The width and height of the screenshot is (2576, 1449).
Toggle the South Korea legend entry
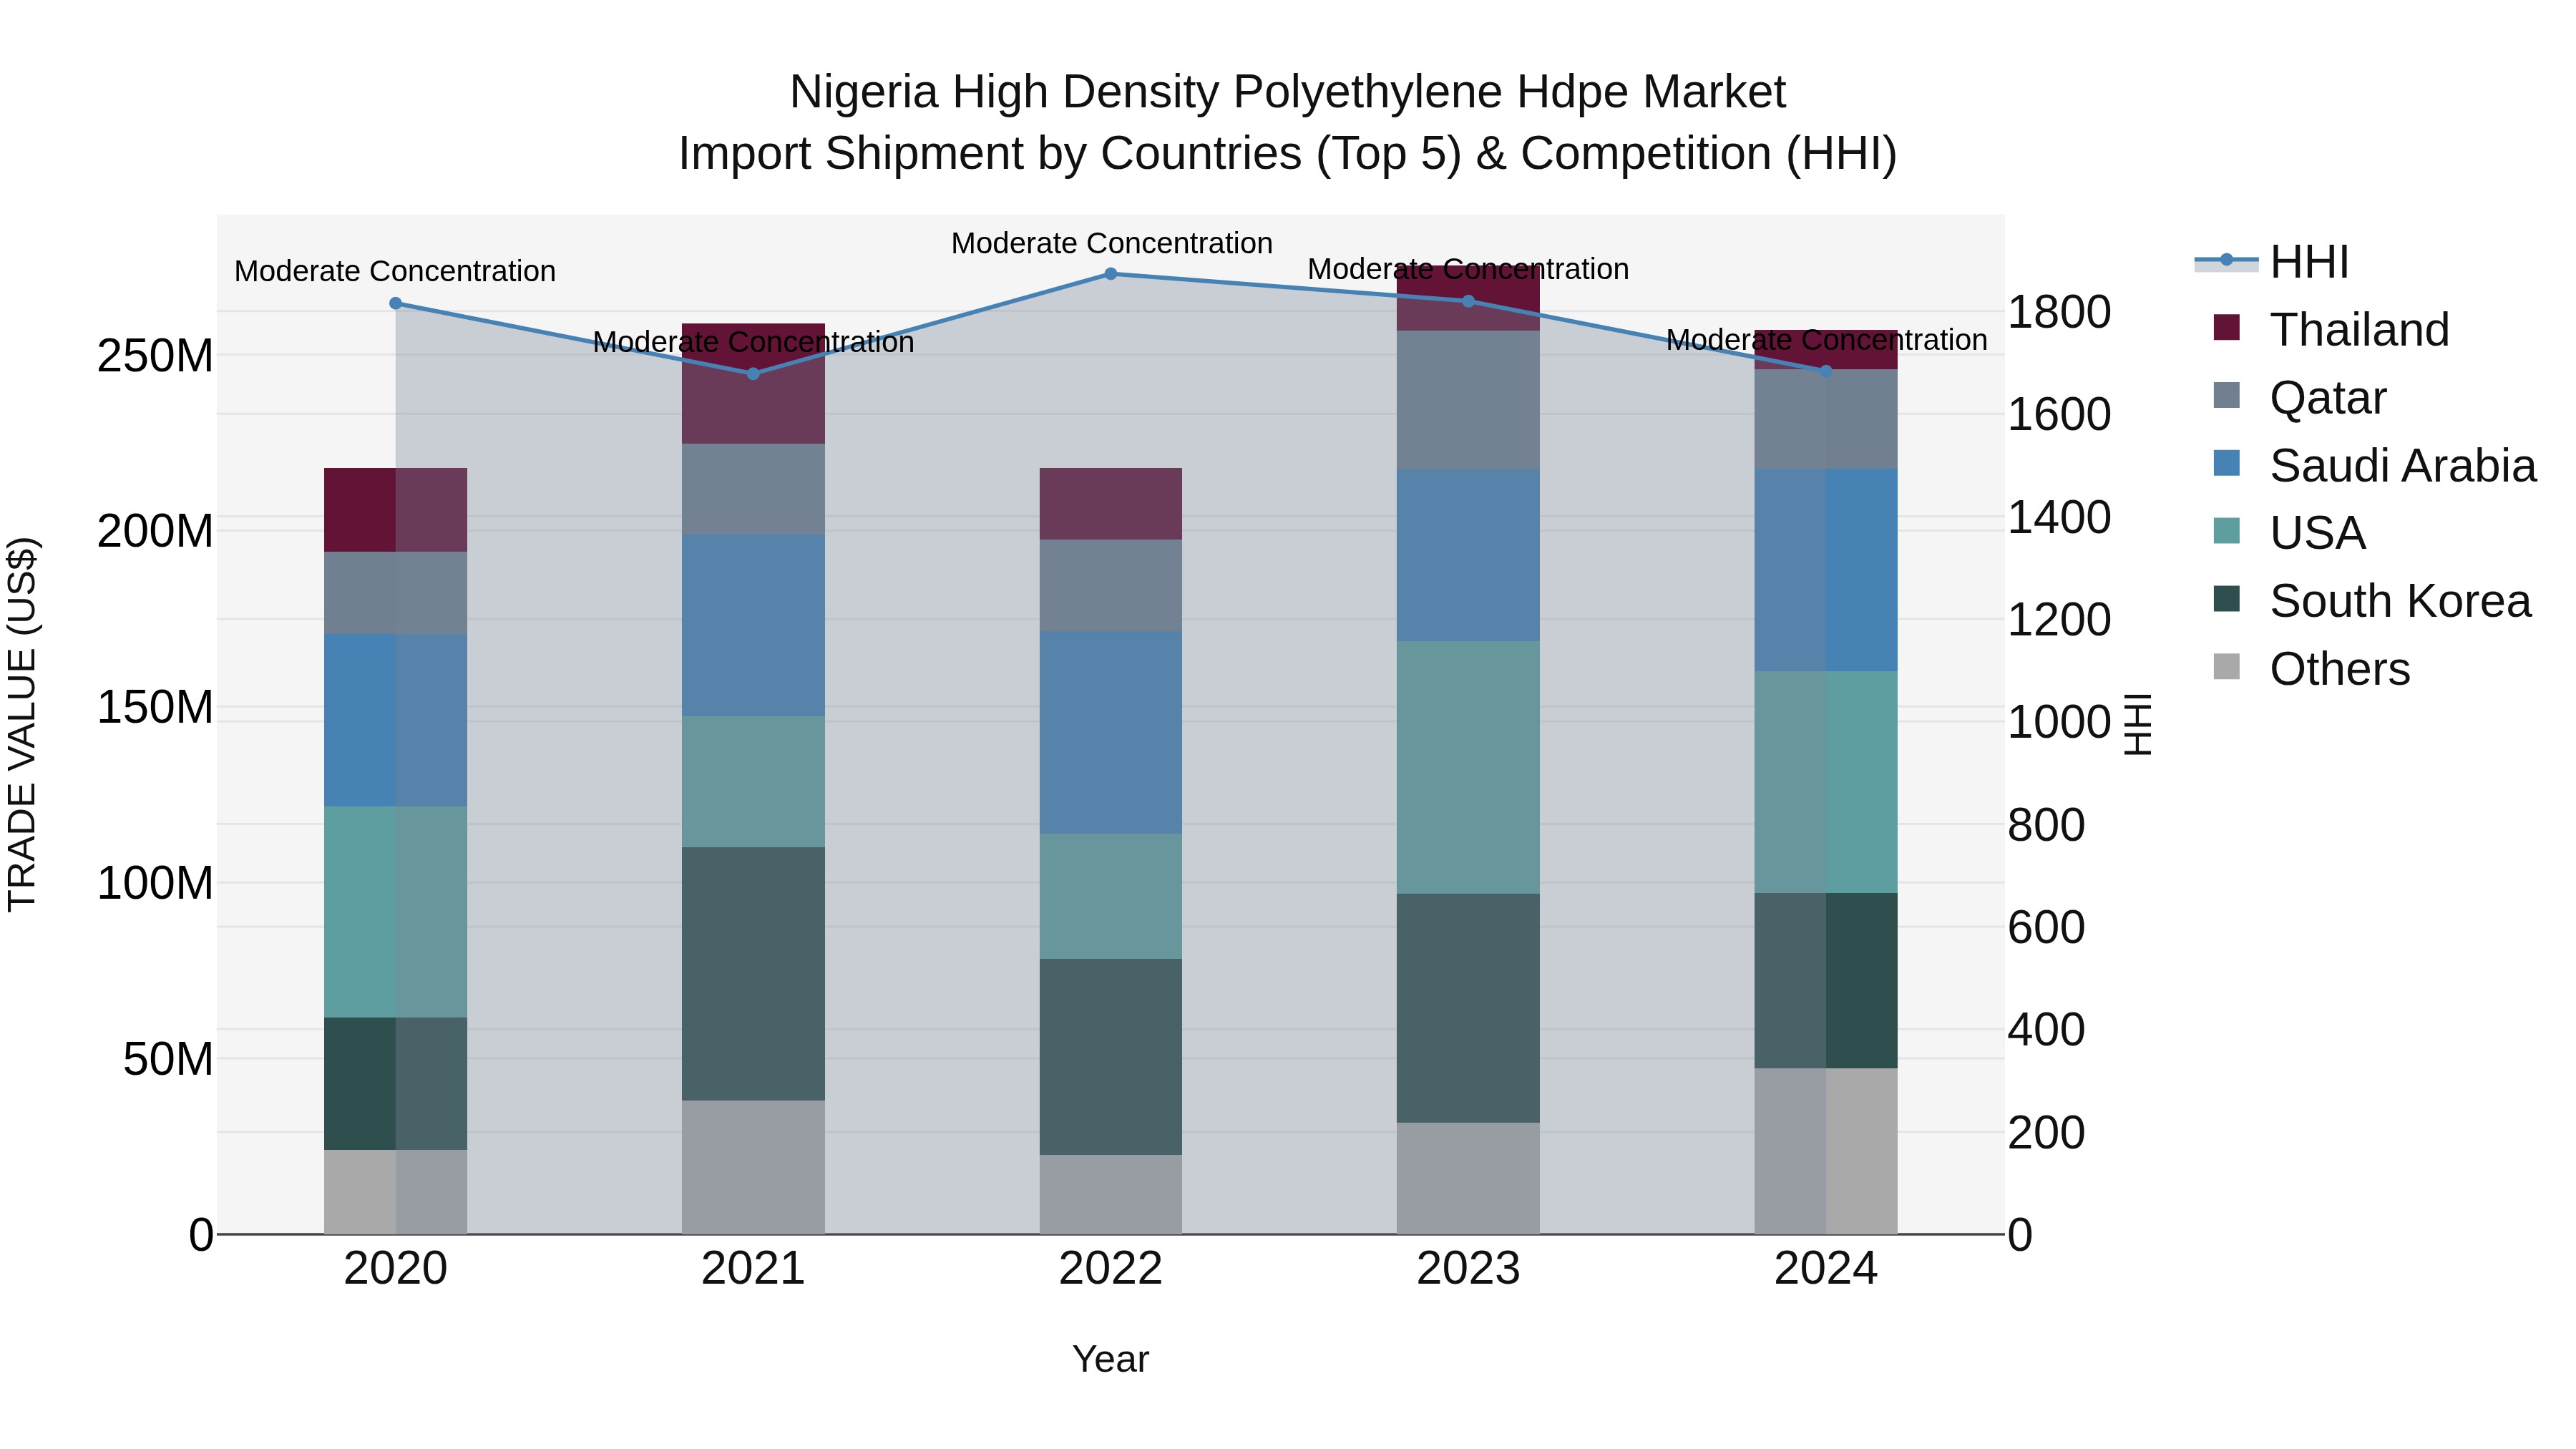point(2372,601)
